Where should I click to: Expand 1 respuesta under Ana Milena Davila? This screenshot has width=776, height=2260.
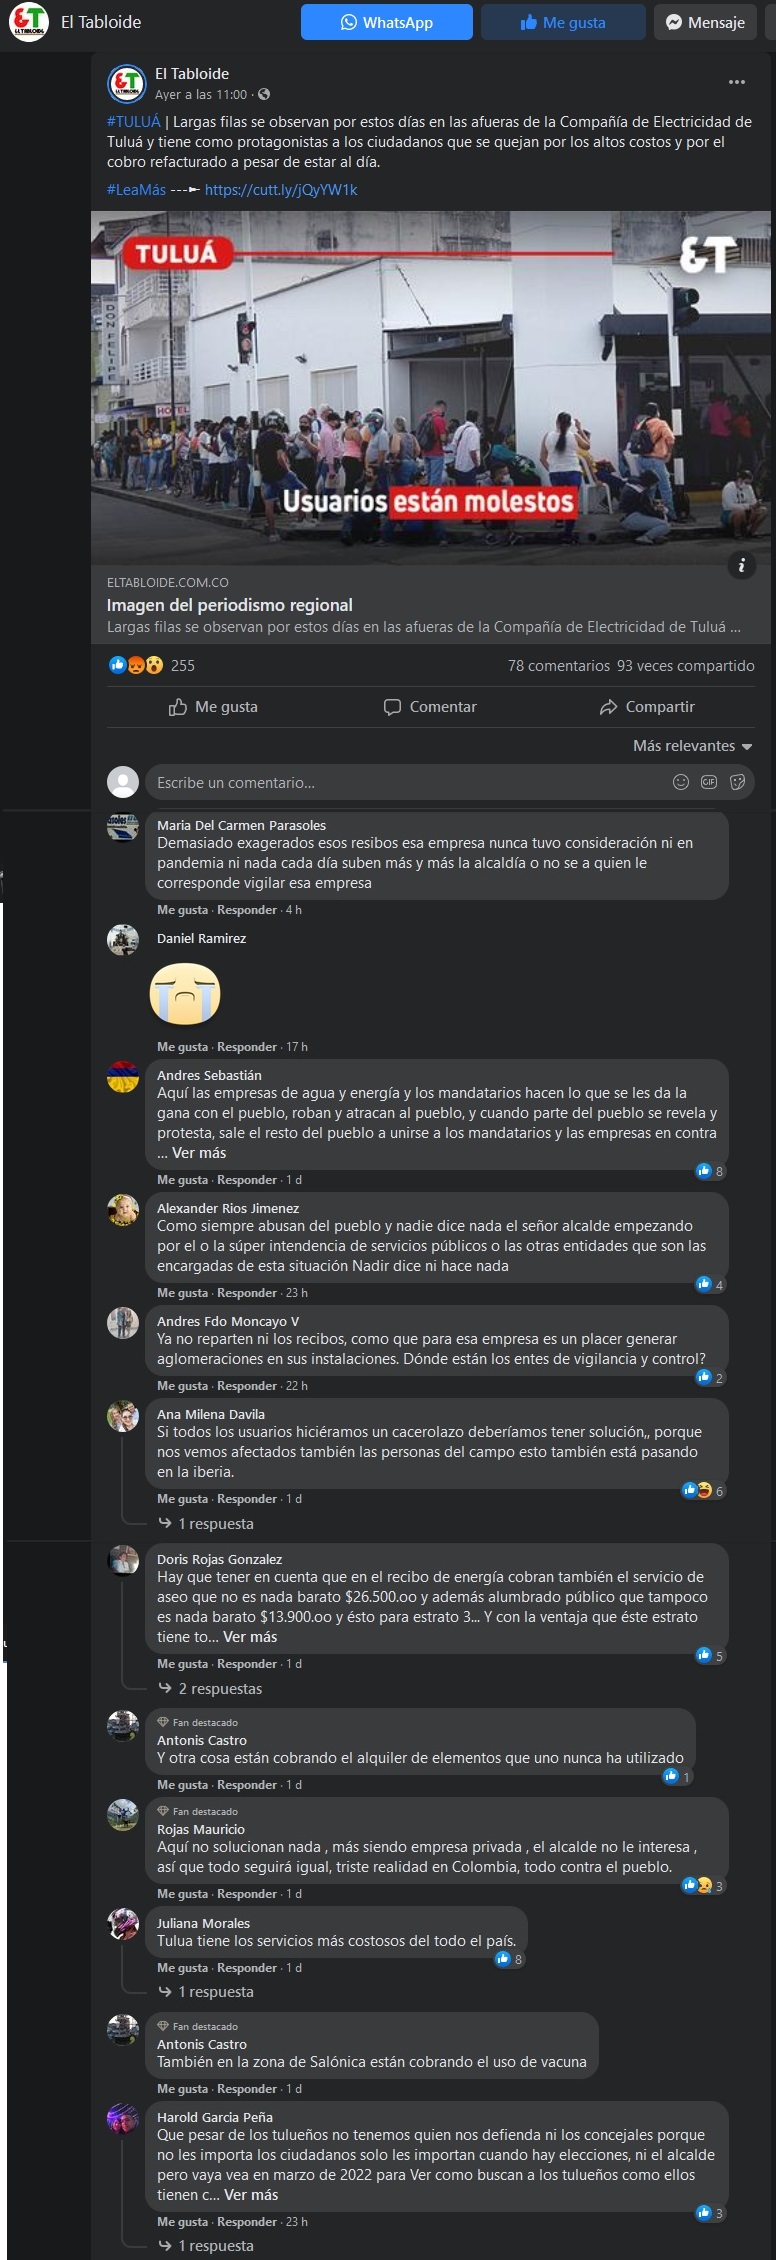[216, 1524]
